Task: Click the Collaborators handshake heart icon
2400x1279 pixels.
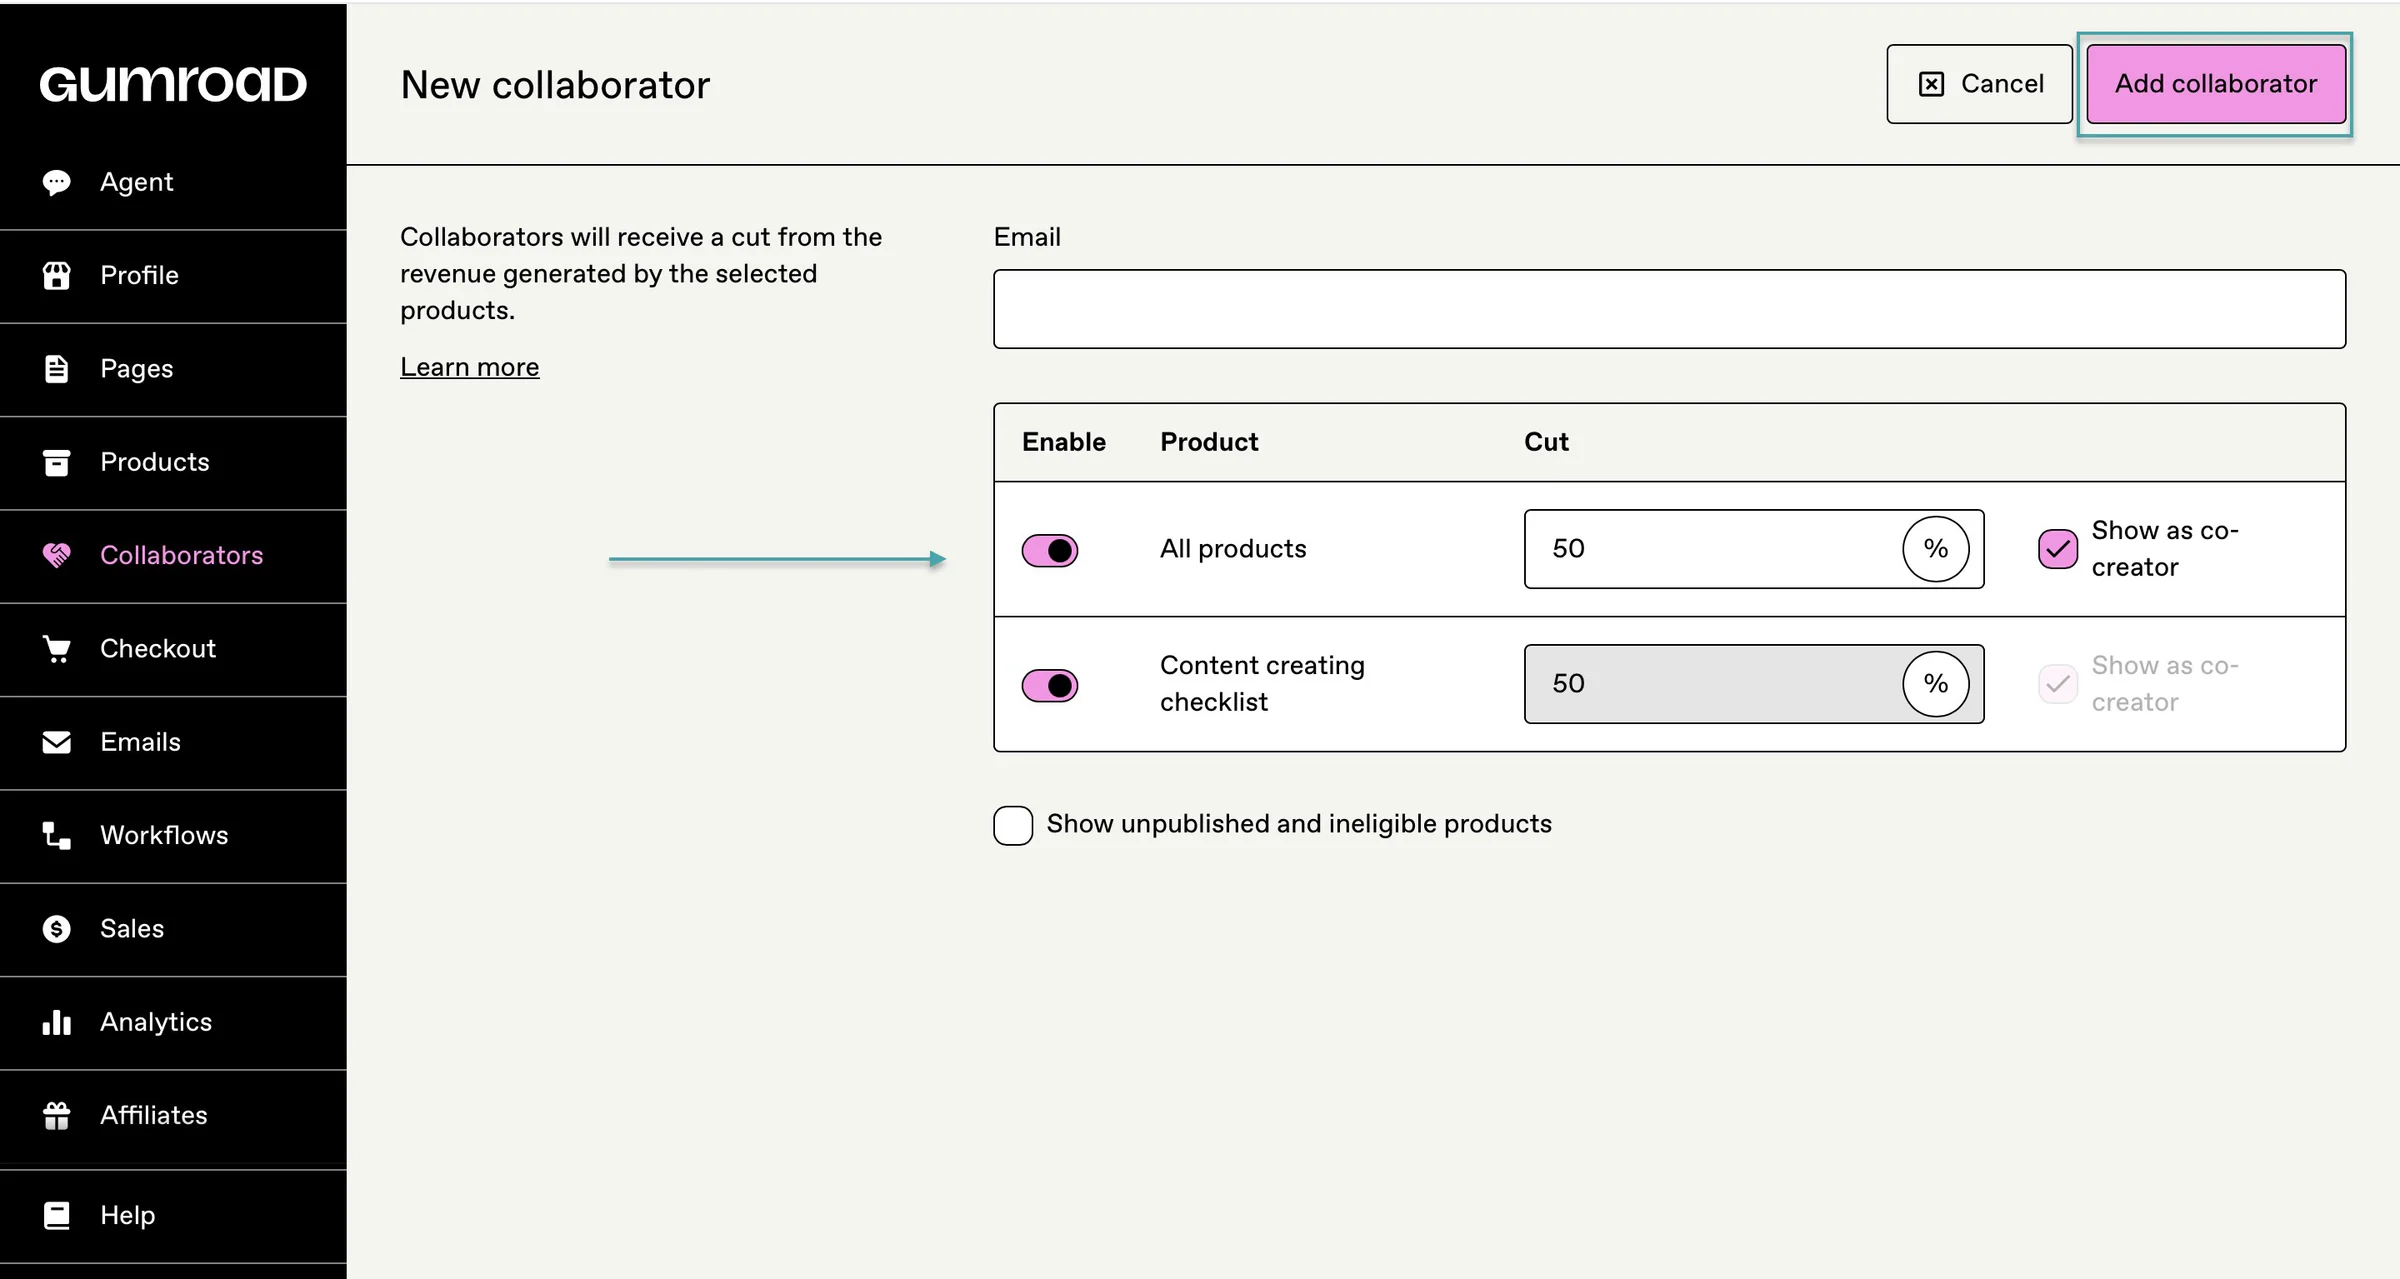Action: coord(57,555)
